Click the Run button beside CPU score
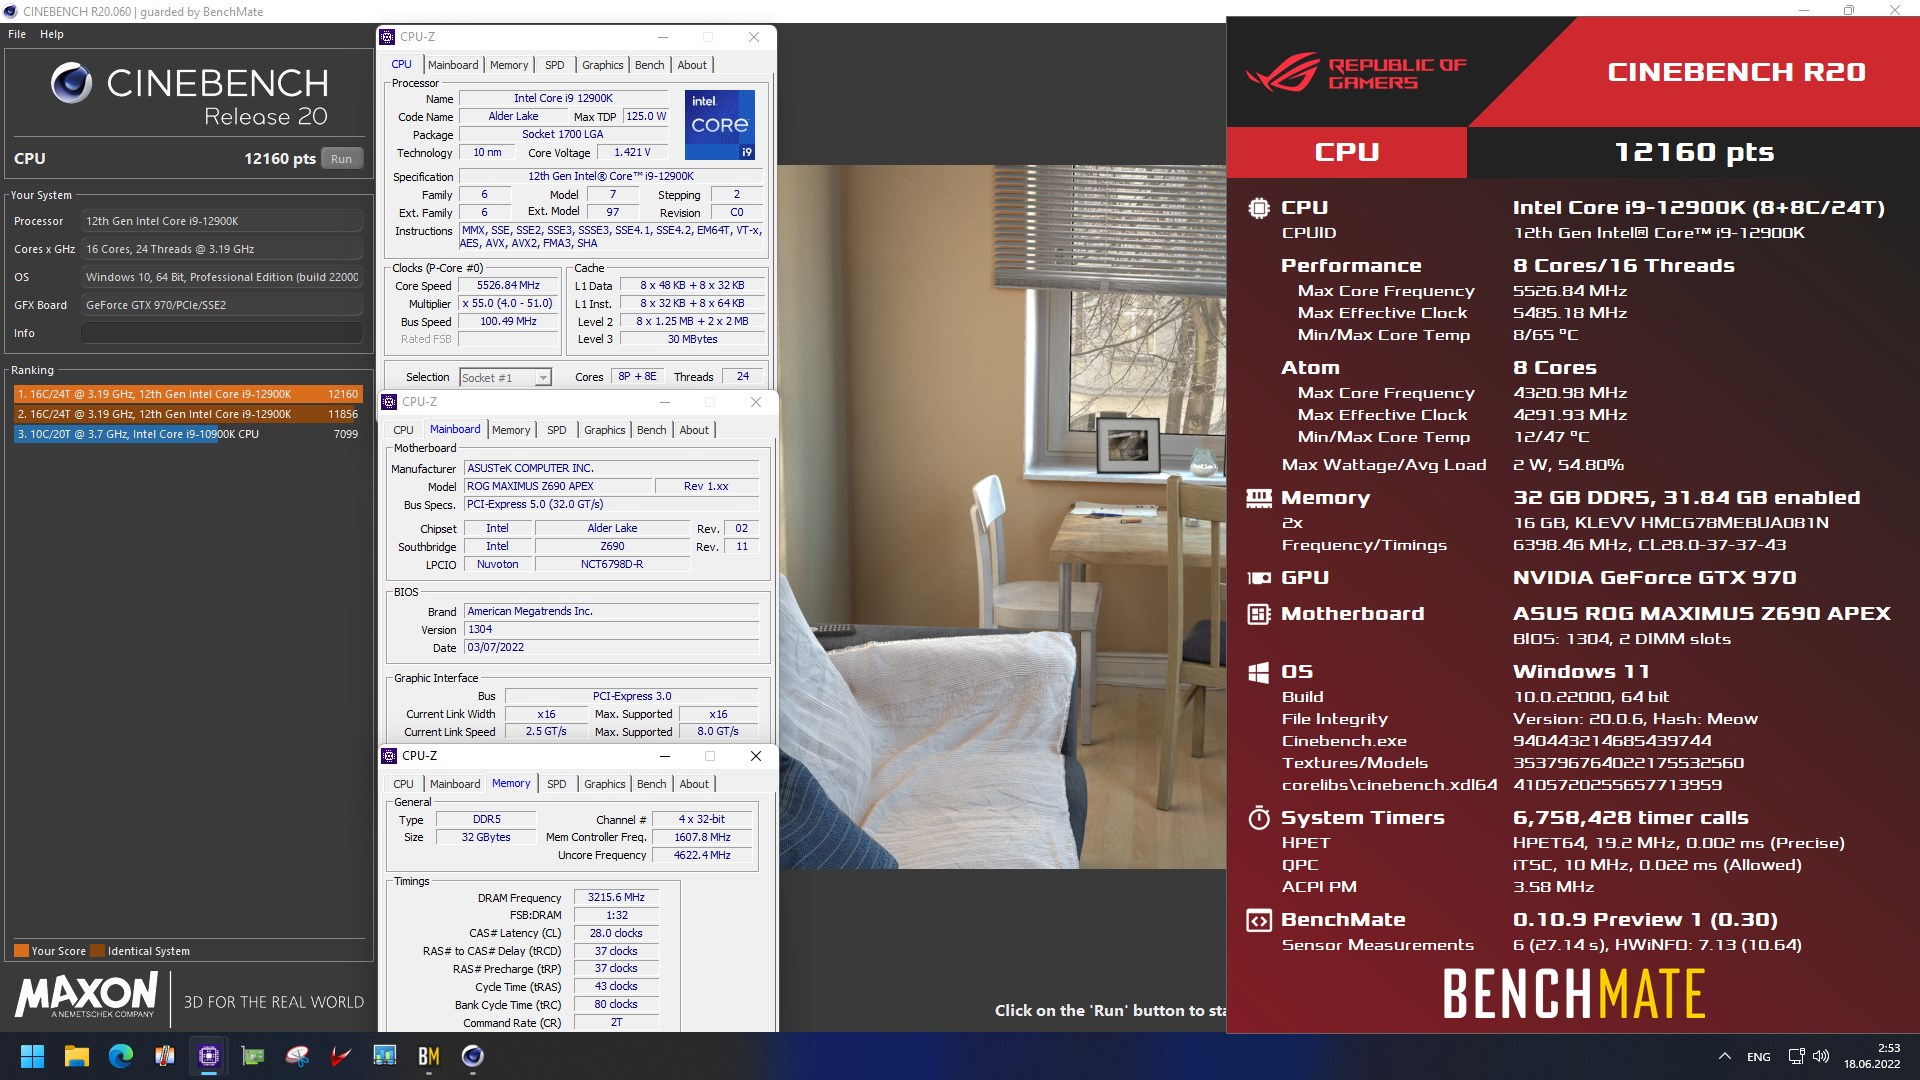This screenshot has width=1920, height=1080. click(341, 159)
